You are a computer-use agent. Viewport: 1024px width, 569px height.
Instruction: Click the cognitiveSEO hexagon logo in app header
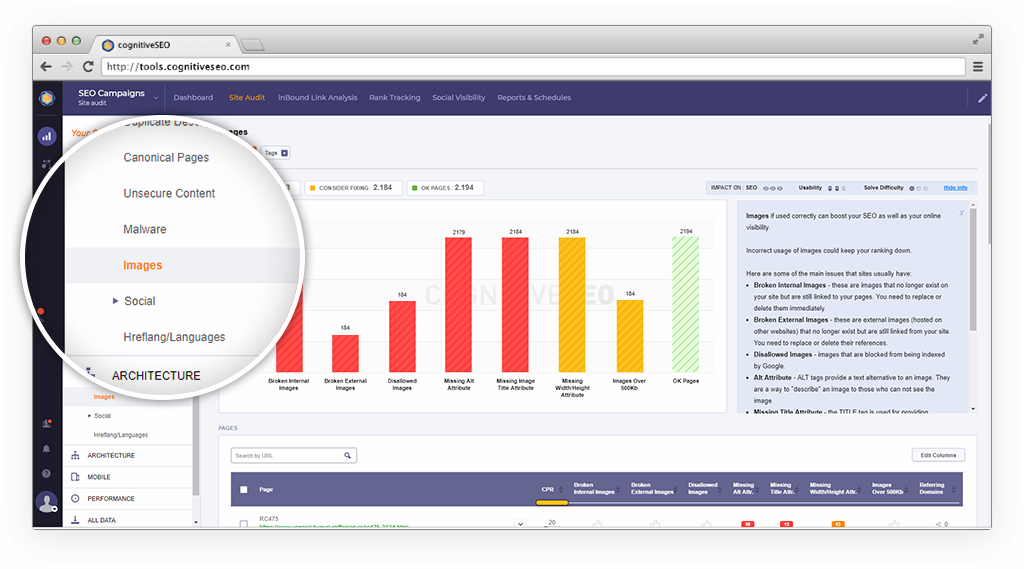tap(46, 98)
